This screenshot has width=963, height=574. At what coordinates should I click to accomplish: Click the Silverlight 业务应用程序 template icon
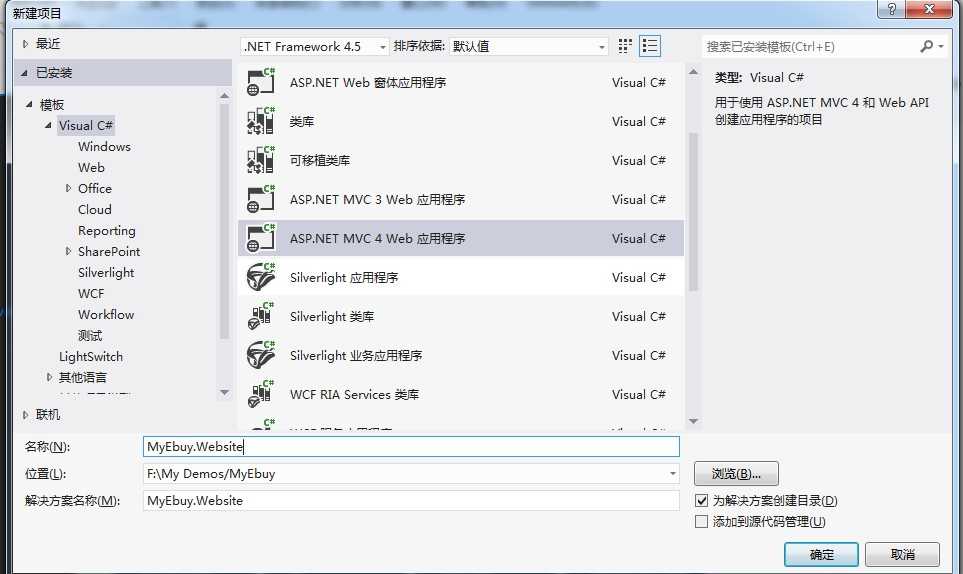click(x=260, y=355)
